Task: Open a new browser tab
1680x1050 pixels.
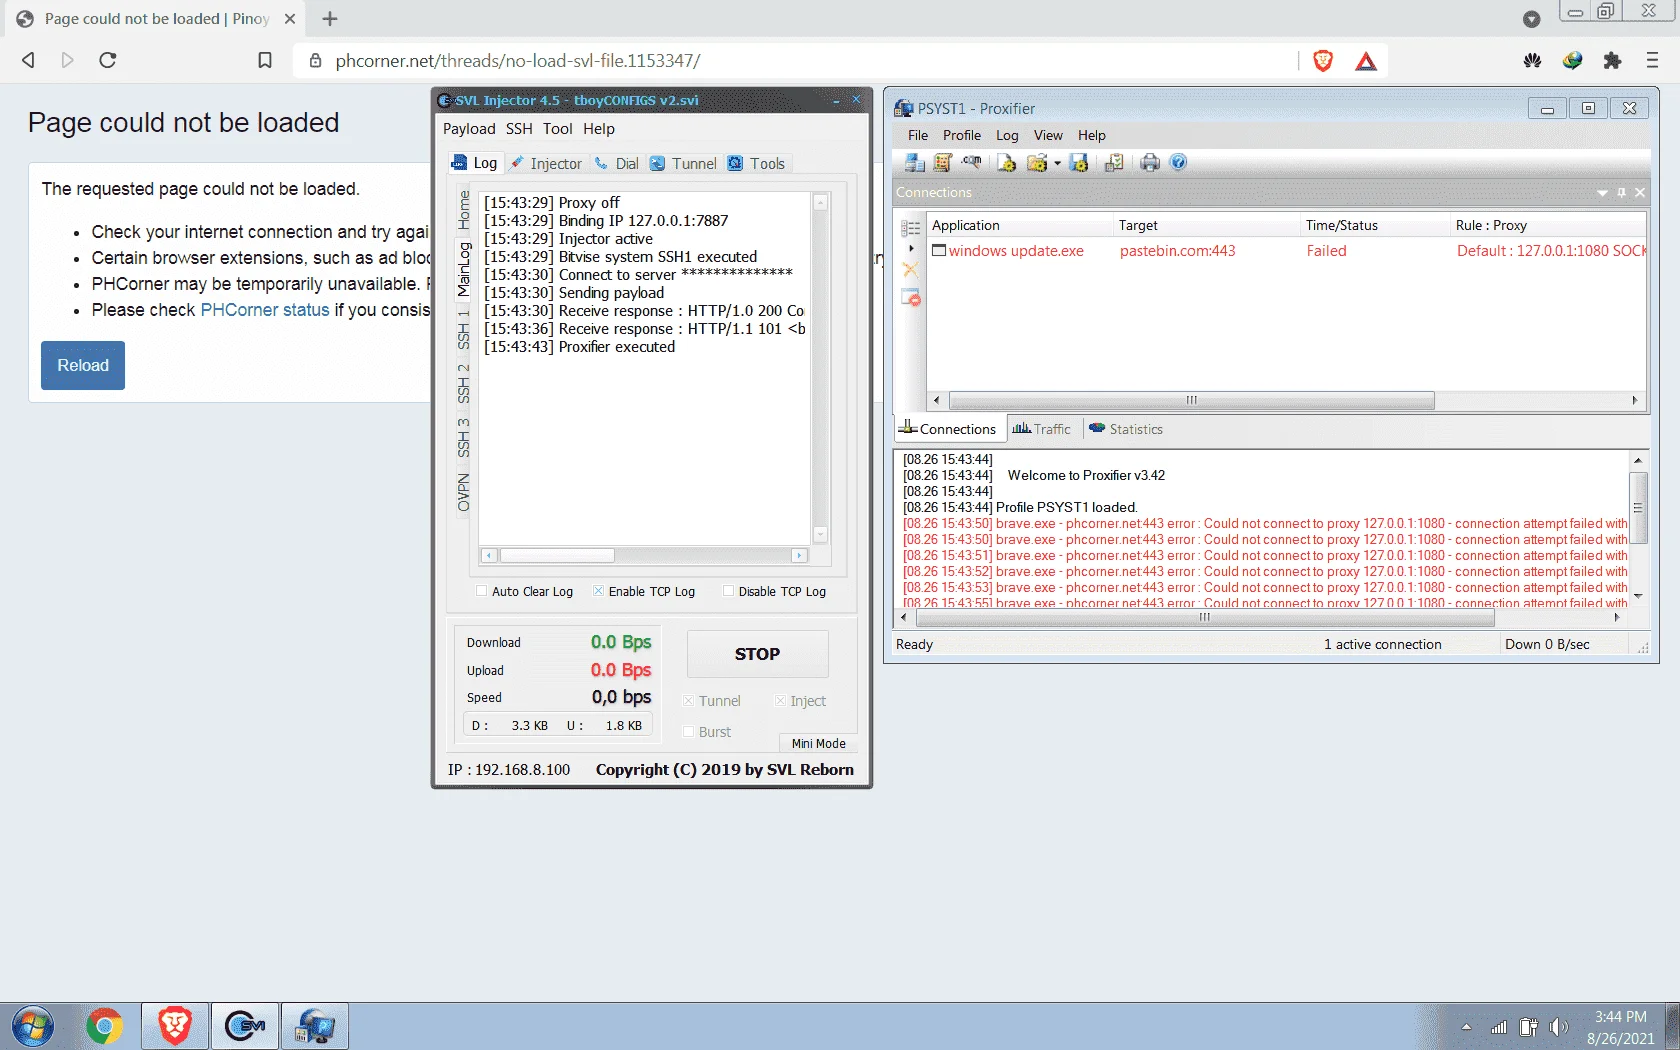Action: 330,19
